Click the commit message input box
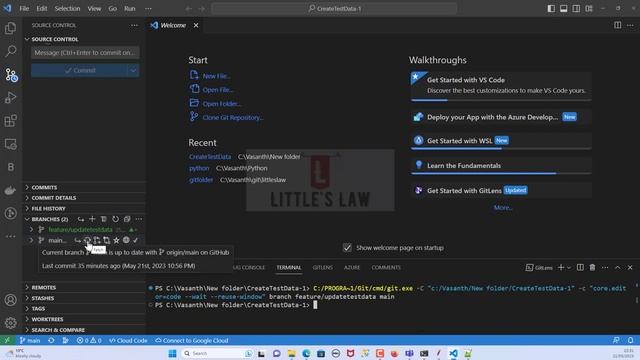The width and height of the screenshot is (640, 360). 85,53
